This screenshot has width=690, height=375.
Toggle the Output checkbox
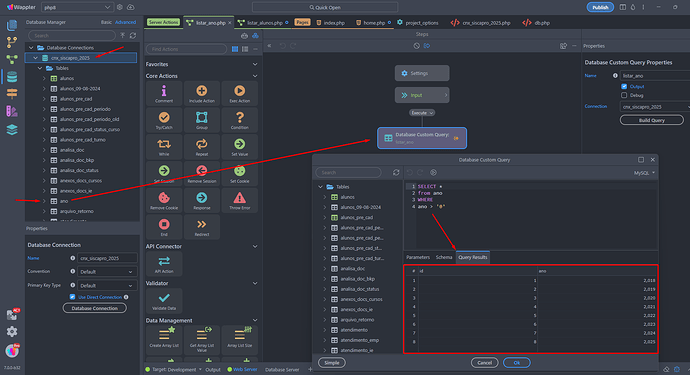(624, 86)
